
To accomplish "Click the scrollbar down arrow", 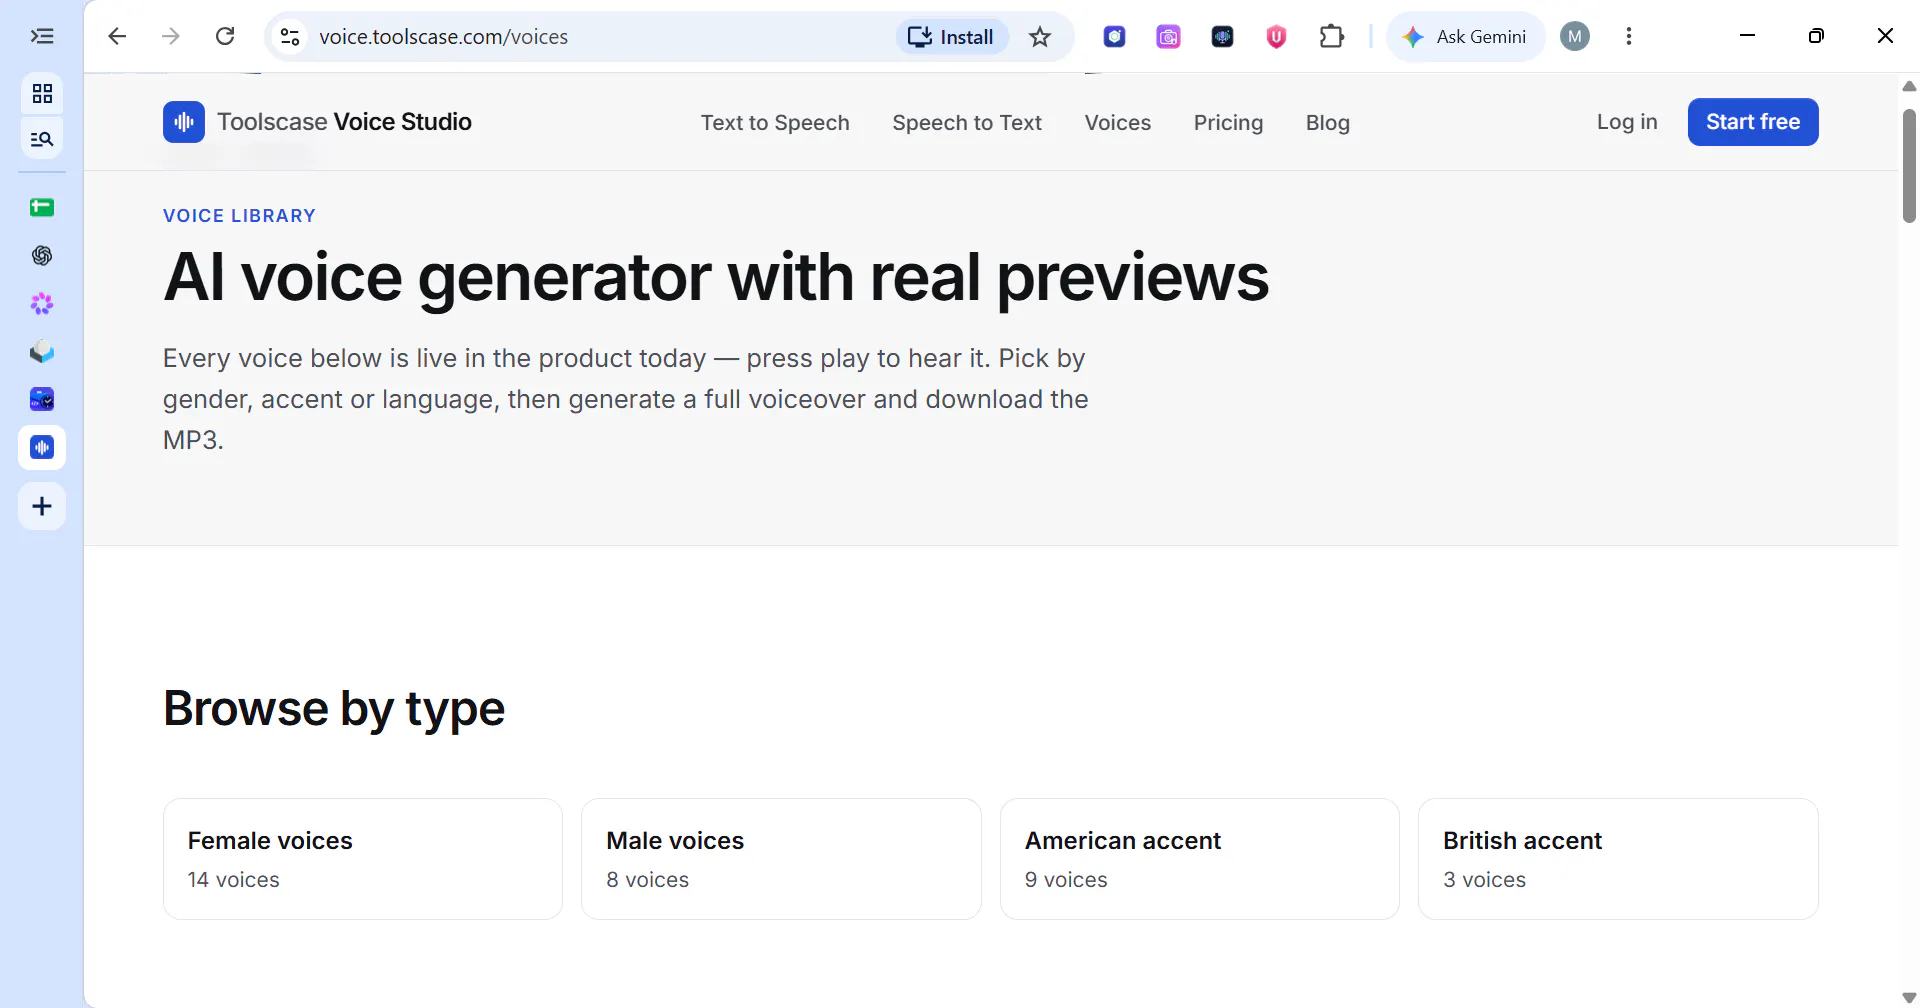I will (x=1909, y=997).
